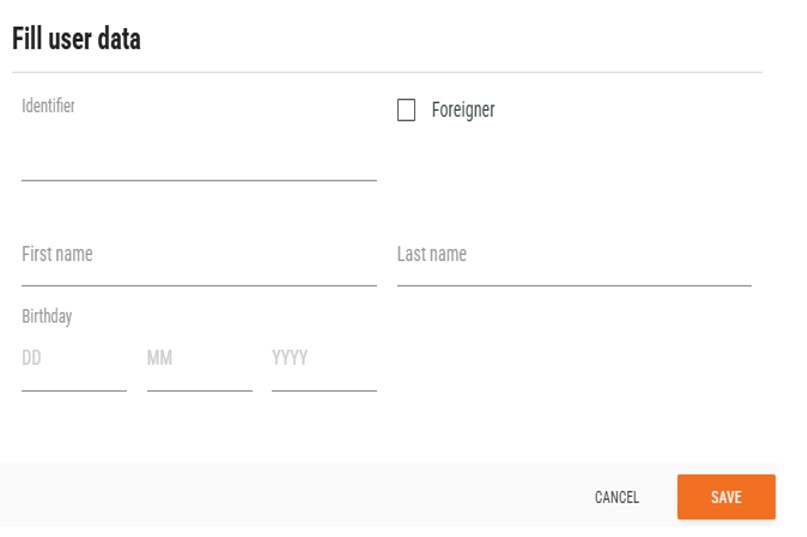The image size is (807, 537).
Task: Click the gray footer bar left of CANCEL
Action: pyautogui.click(x=280, y=495)
